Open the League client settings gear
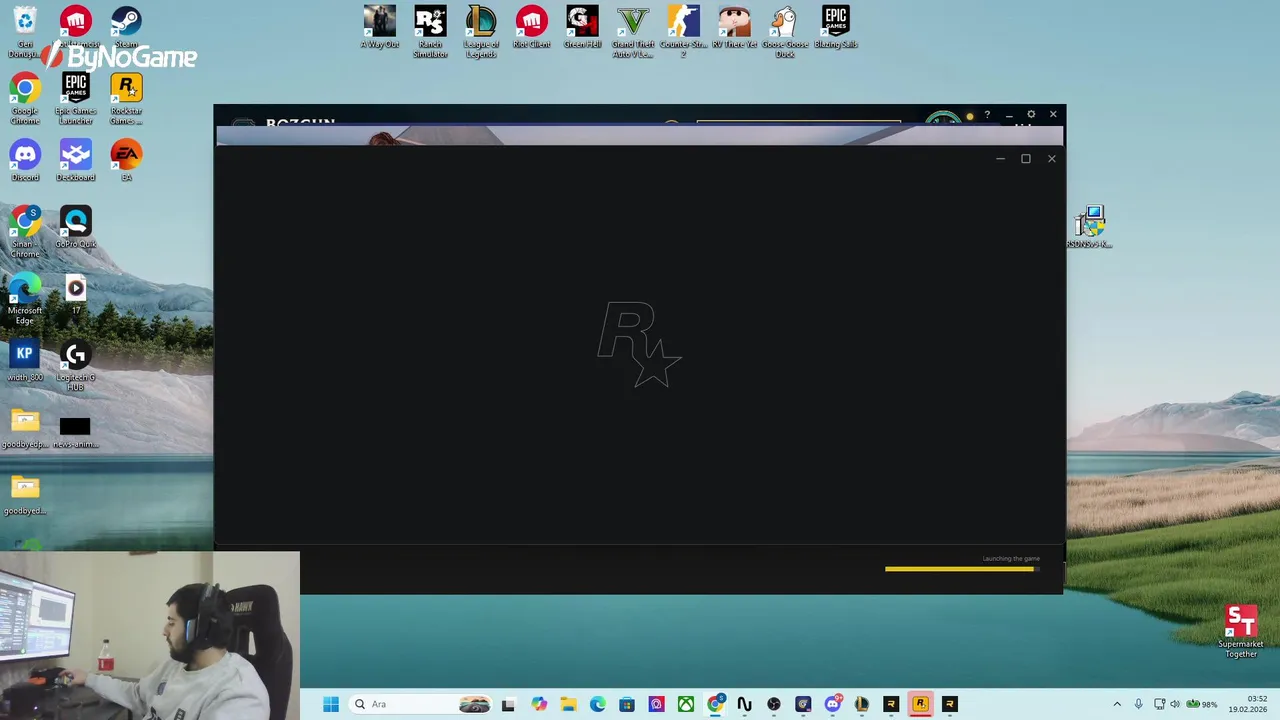The image size is (1280, 720). pos(1031,115)
